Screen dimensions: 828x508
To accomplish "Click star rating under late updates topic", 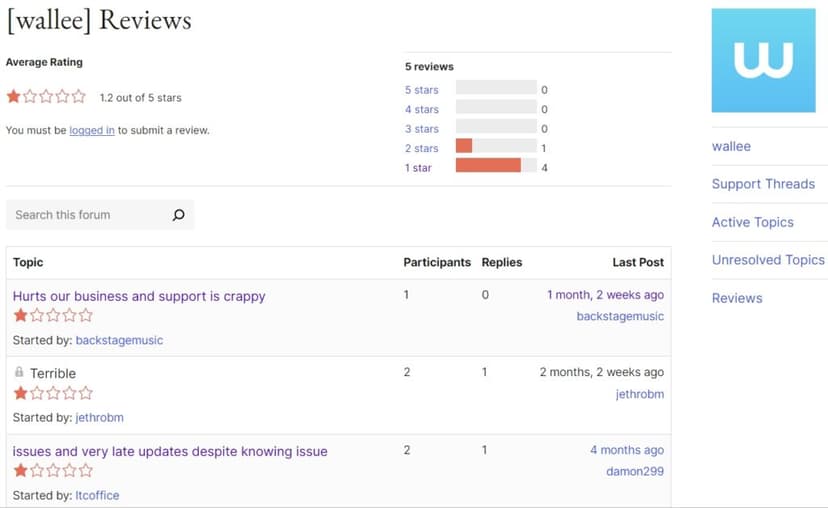I will coord(53,471).
